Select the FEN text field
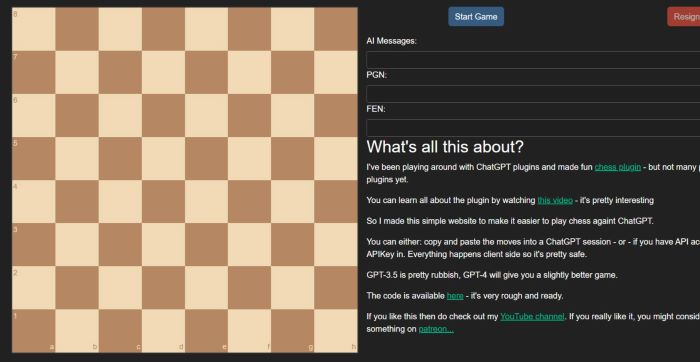 533,128
